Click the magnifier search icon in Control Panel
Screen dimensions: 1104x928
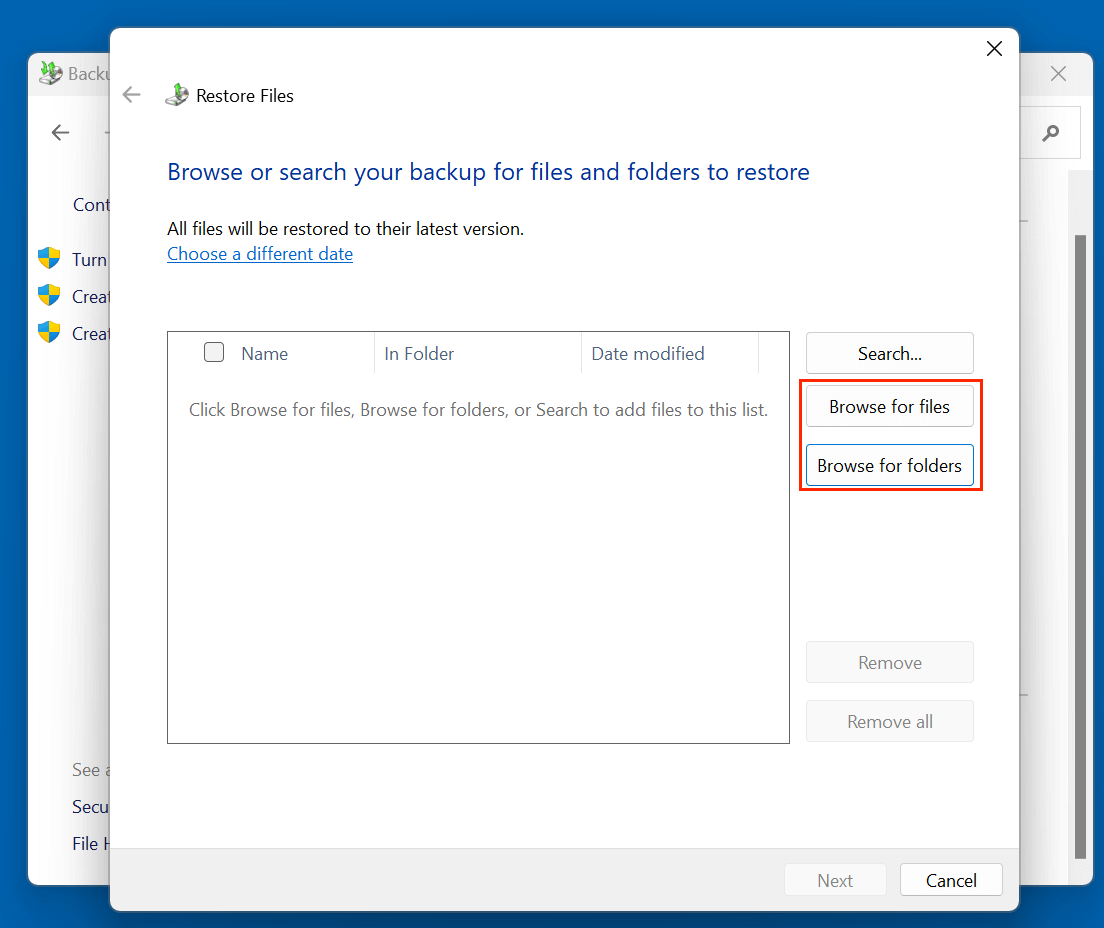click(x=1051, y=132)
